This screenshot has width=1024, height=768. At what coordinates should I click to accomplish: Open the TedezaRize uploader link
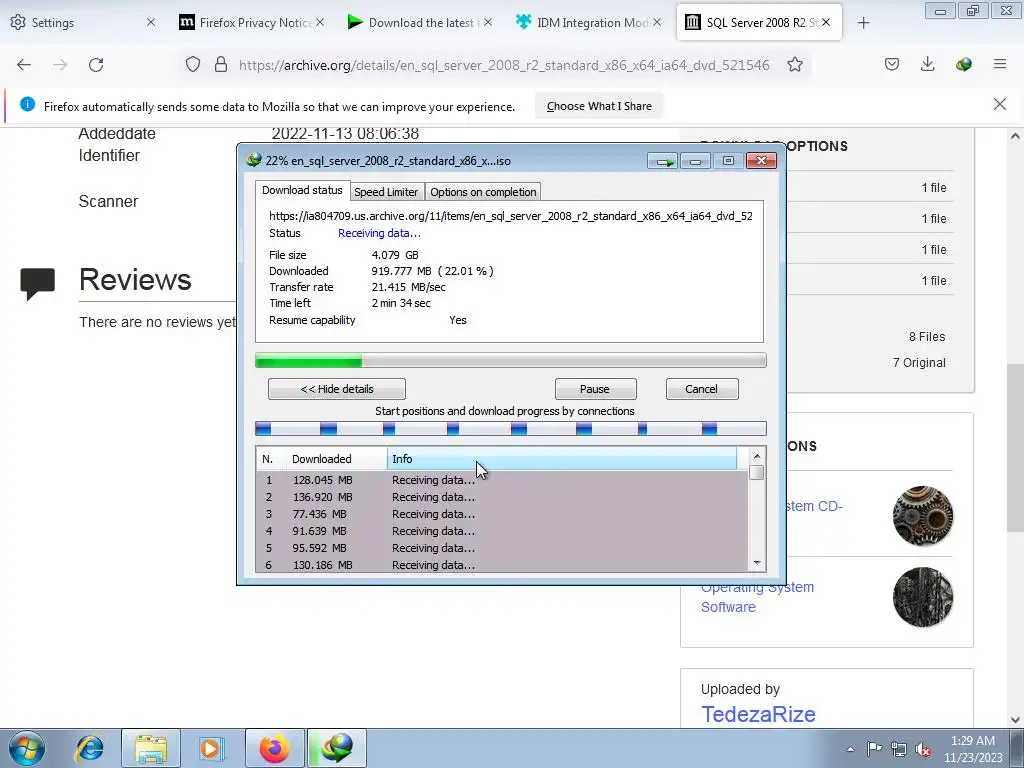click(x=758, y=714)
